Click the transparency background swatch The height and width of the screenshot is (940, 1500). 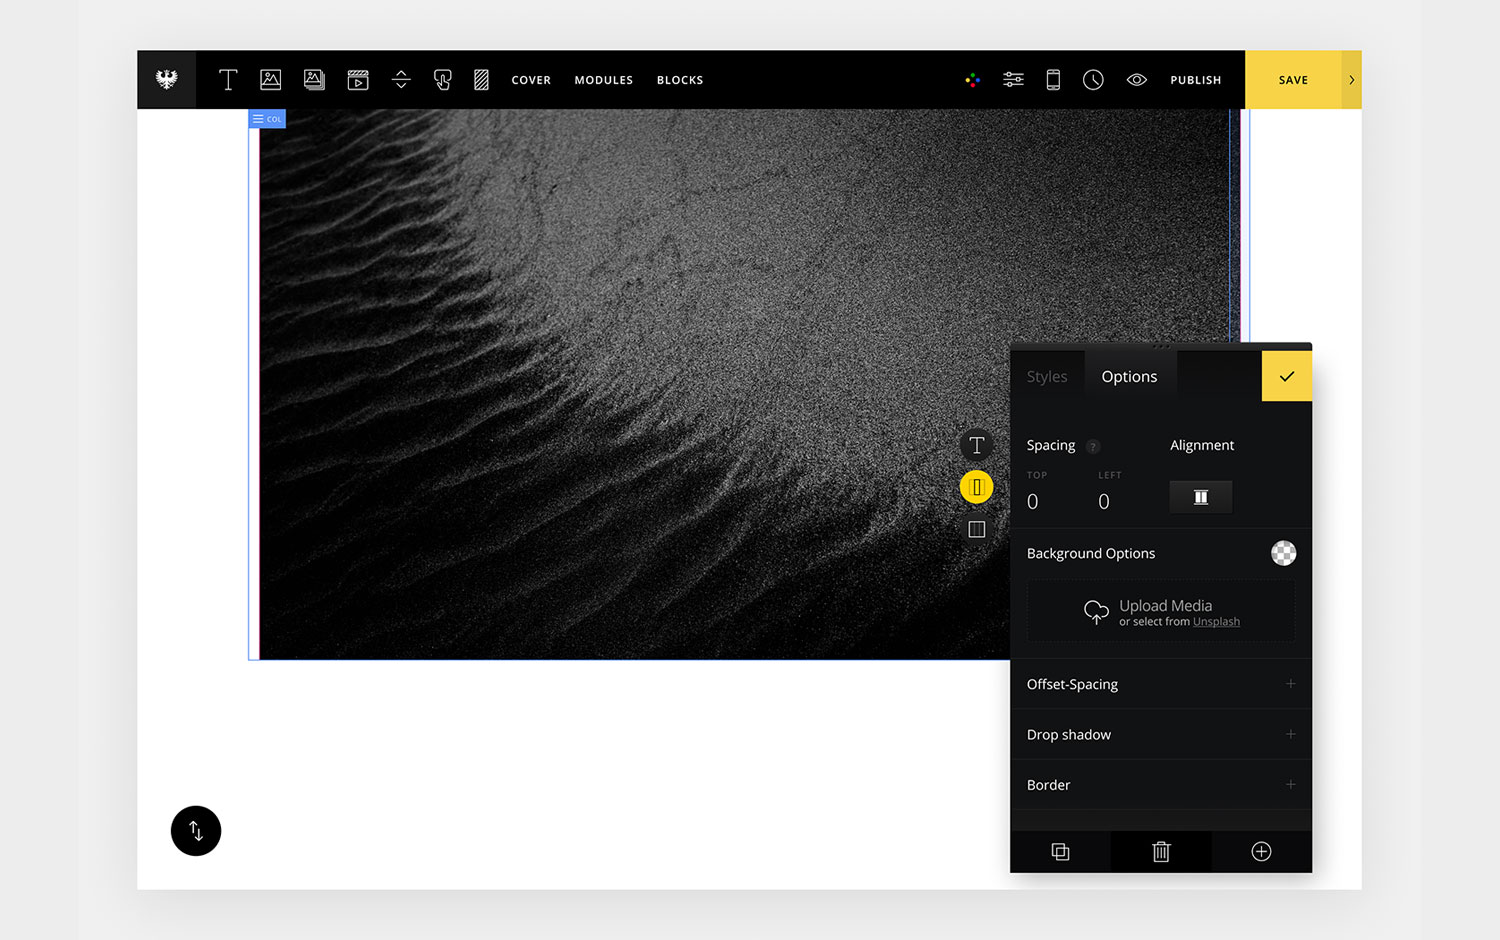1283,553
